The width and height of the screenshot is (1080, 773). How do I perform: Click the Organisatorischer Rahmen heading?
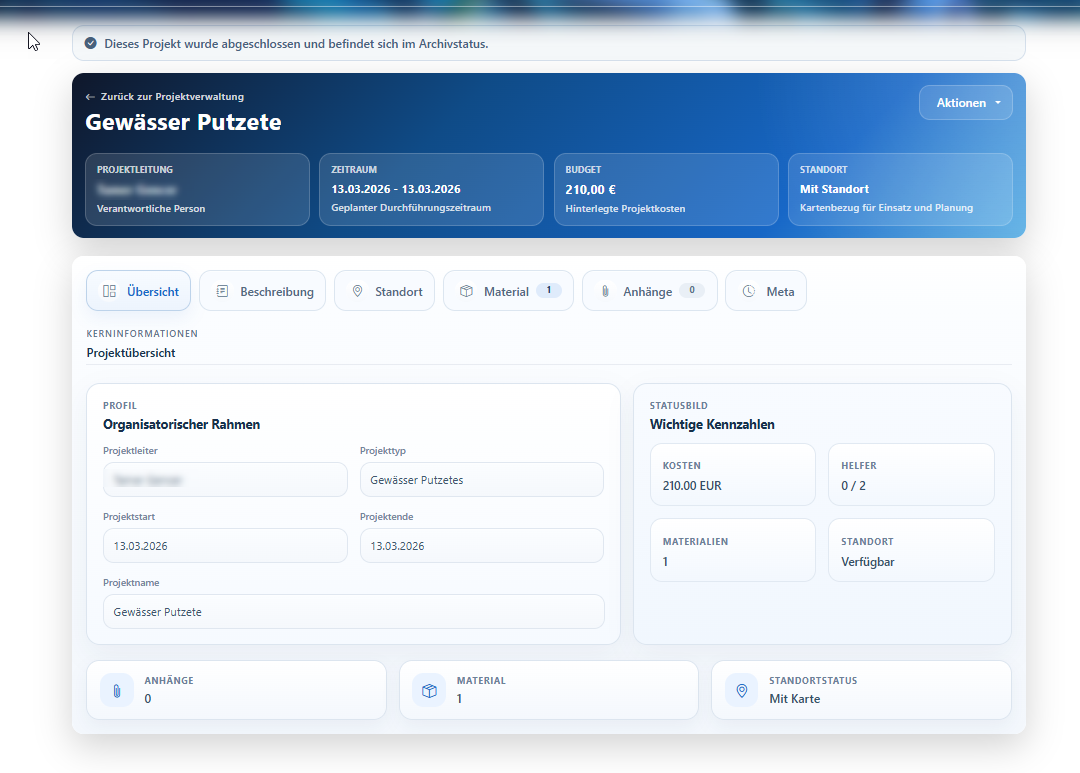click(x=182, y=424)
